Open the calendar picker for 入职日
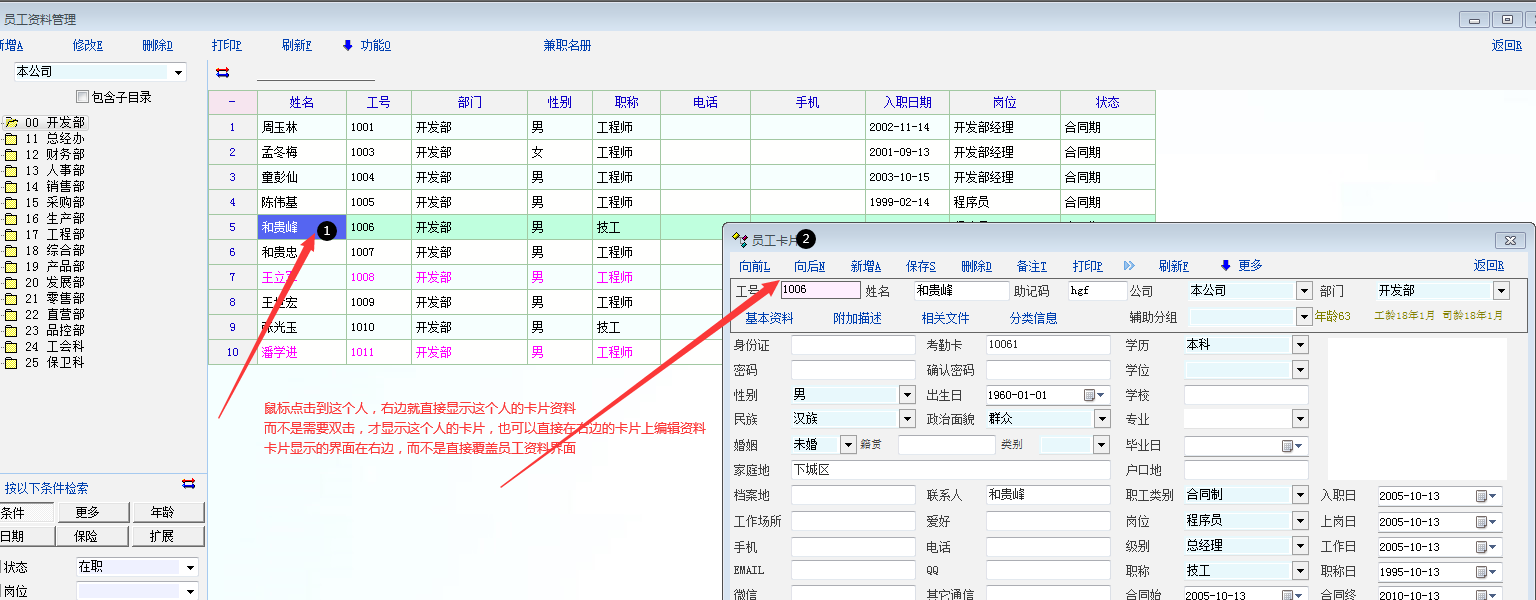 (x=1482, y=496)
